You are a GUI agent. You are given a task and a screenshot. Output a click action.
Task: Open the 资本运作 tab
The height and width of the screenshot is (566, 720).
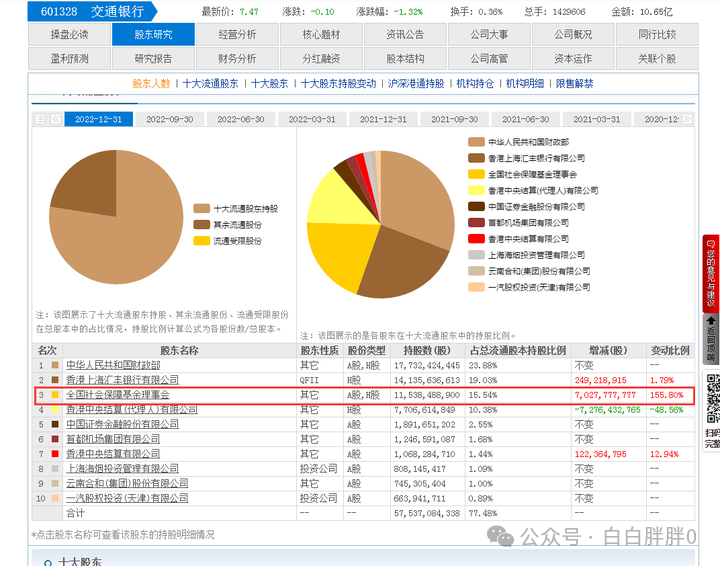(x=573, y=59)
